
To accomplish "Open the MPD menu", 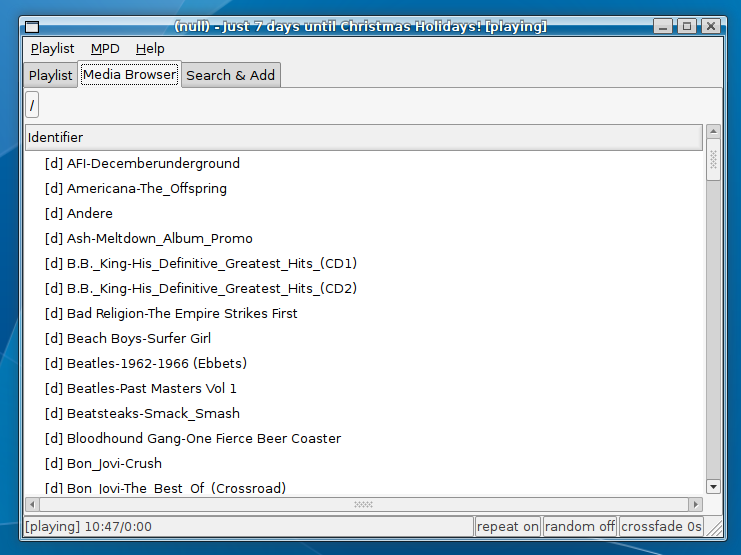I will point(105,49).
